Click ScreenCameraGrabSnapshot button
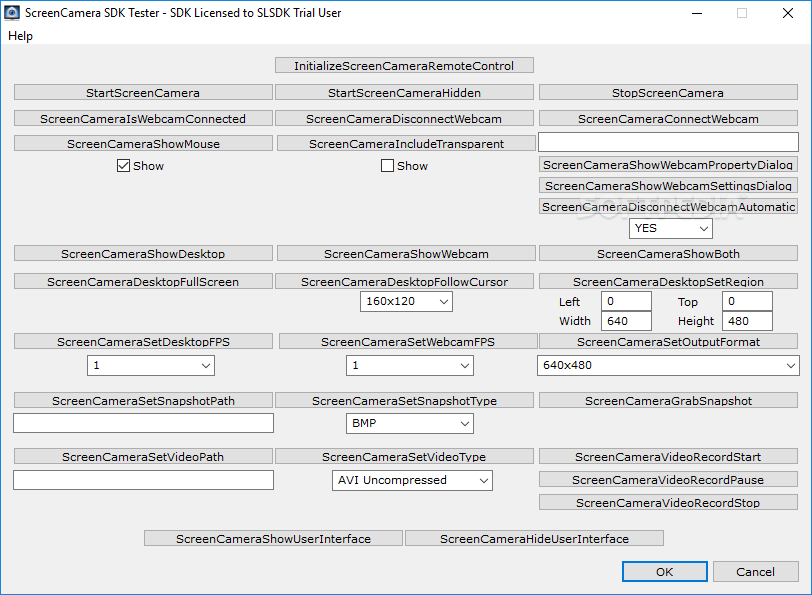This screenshot has height=595, width=812. click(668, 400)
